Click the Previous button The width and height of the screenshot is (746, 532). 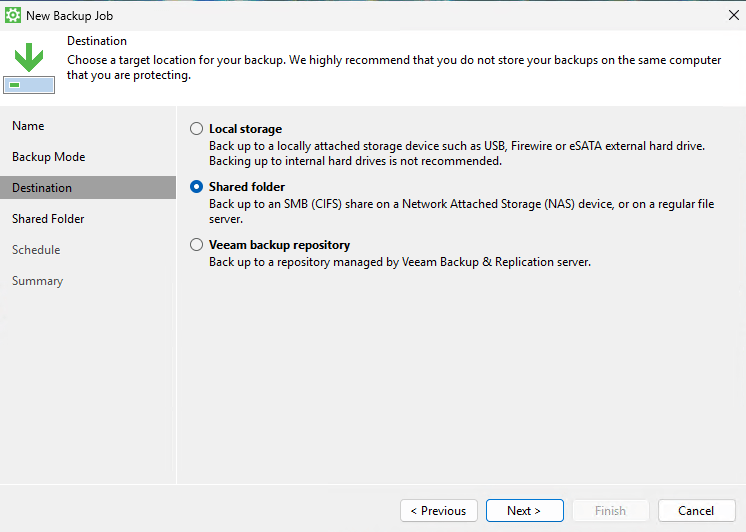[x=438, y=511]
